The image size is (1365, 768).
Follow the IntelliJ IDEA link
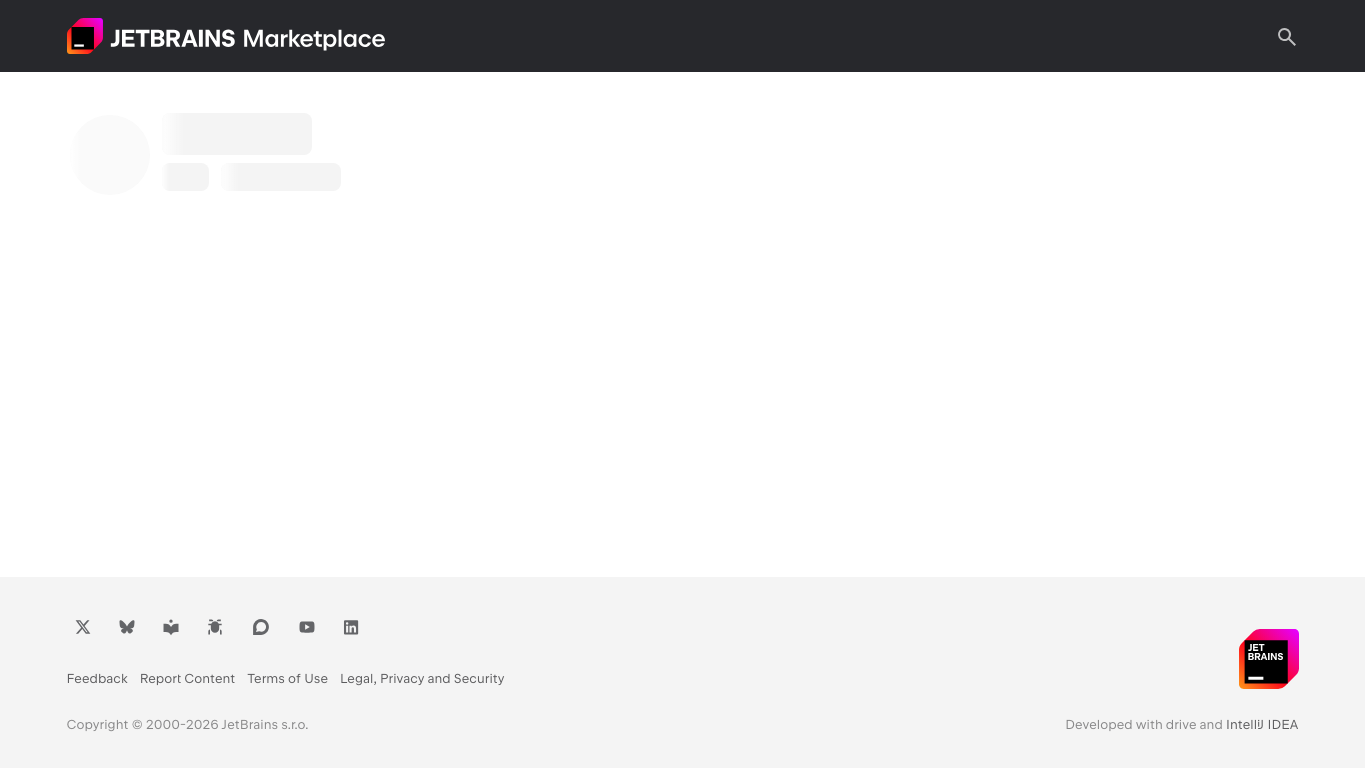[1262, 725]
